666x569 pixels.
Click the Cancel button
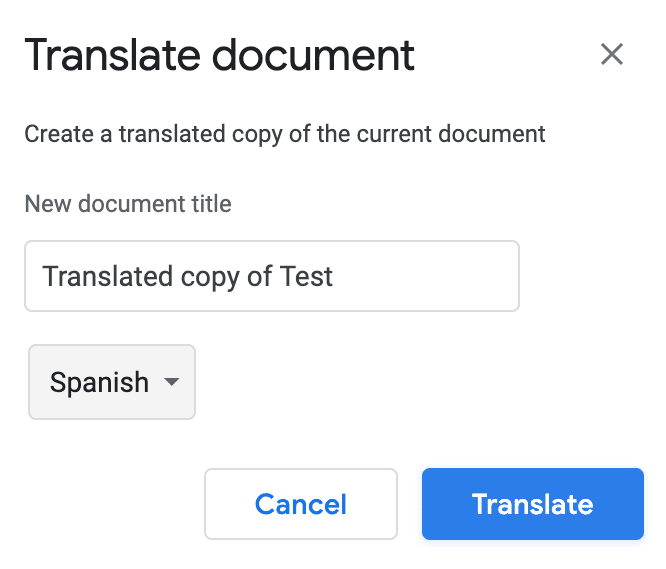click(301, 504)
